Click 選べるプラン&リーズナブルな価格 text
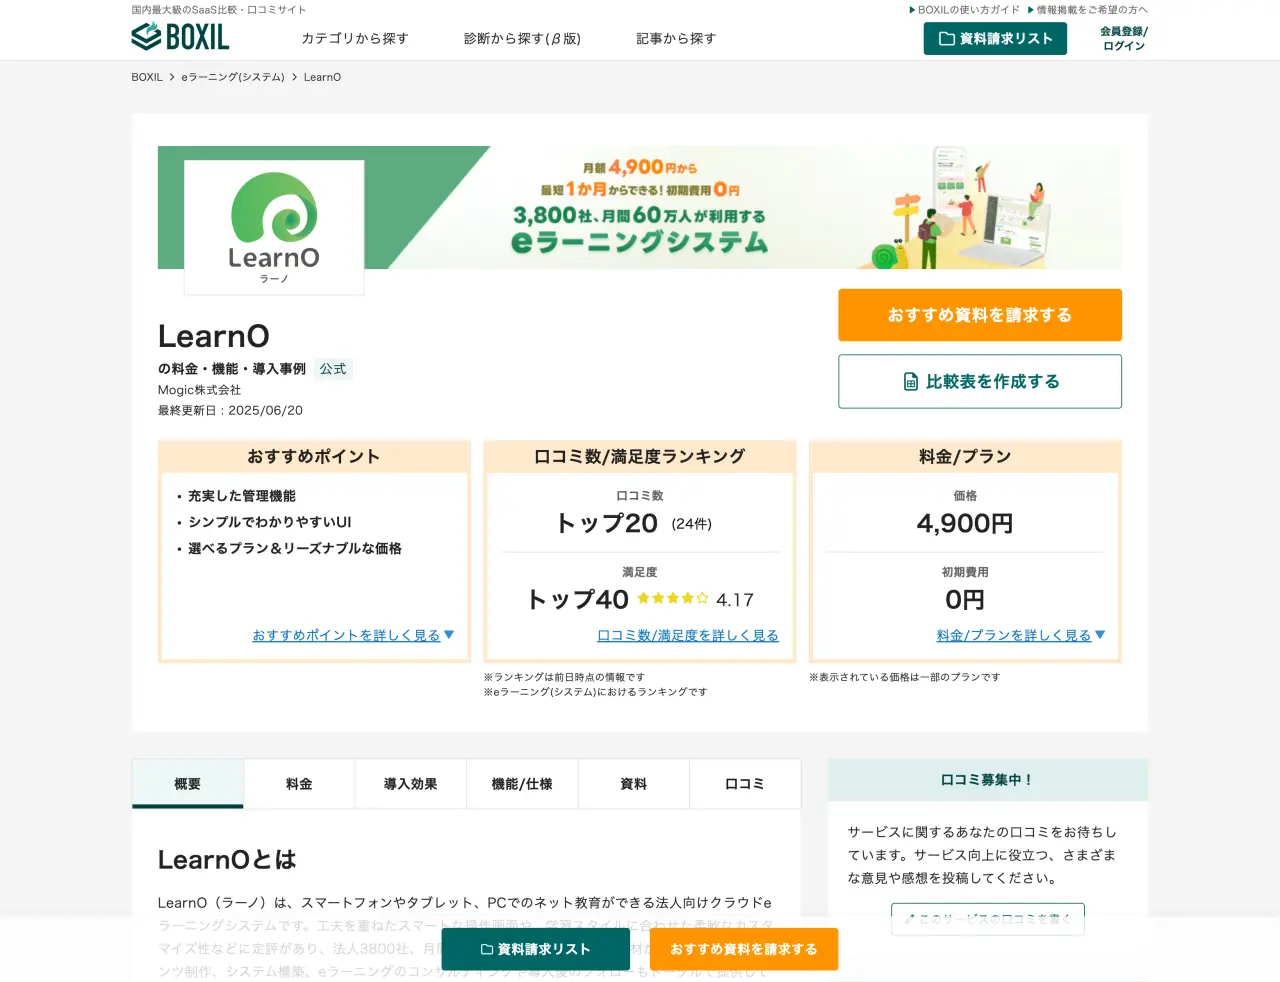Image resolution: width=1280 pixels, height=982 pixels. (x=295, y=548)
